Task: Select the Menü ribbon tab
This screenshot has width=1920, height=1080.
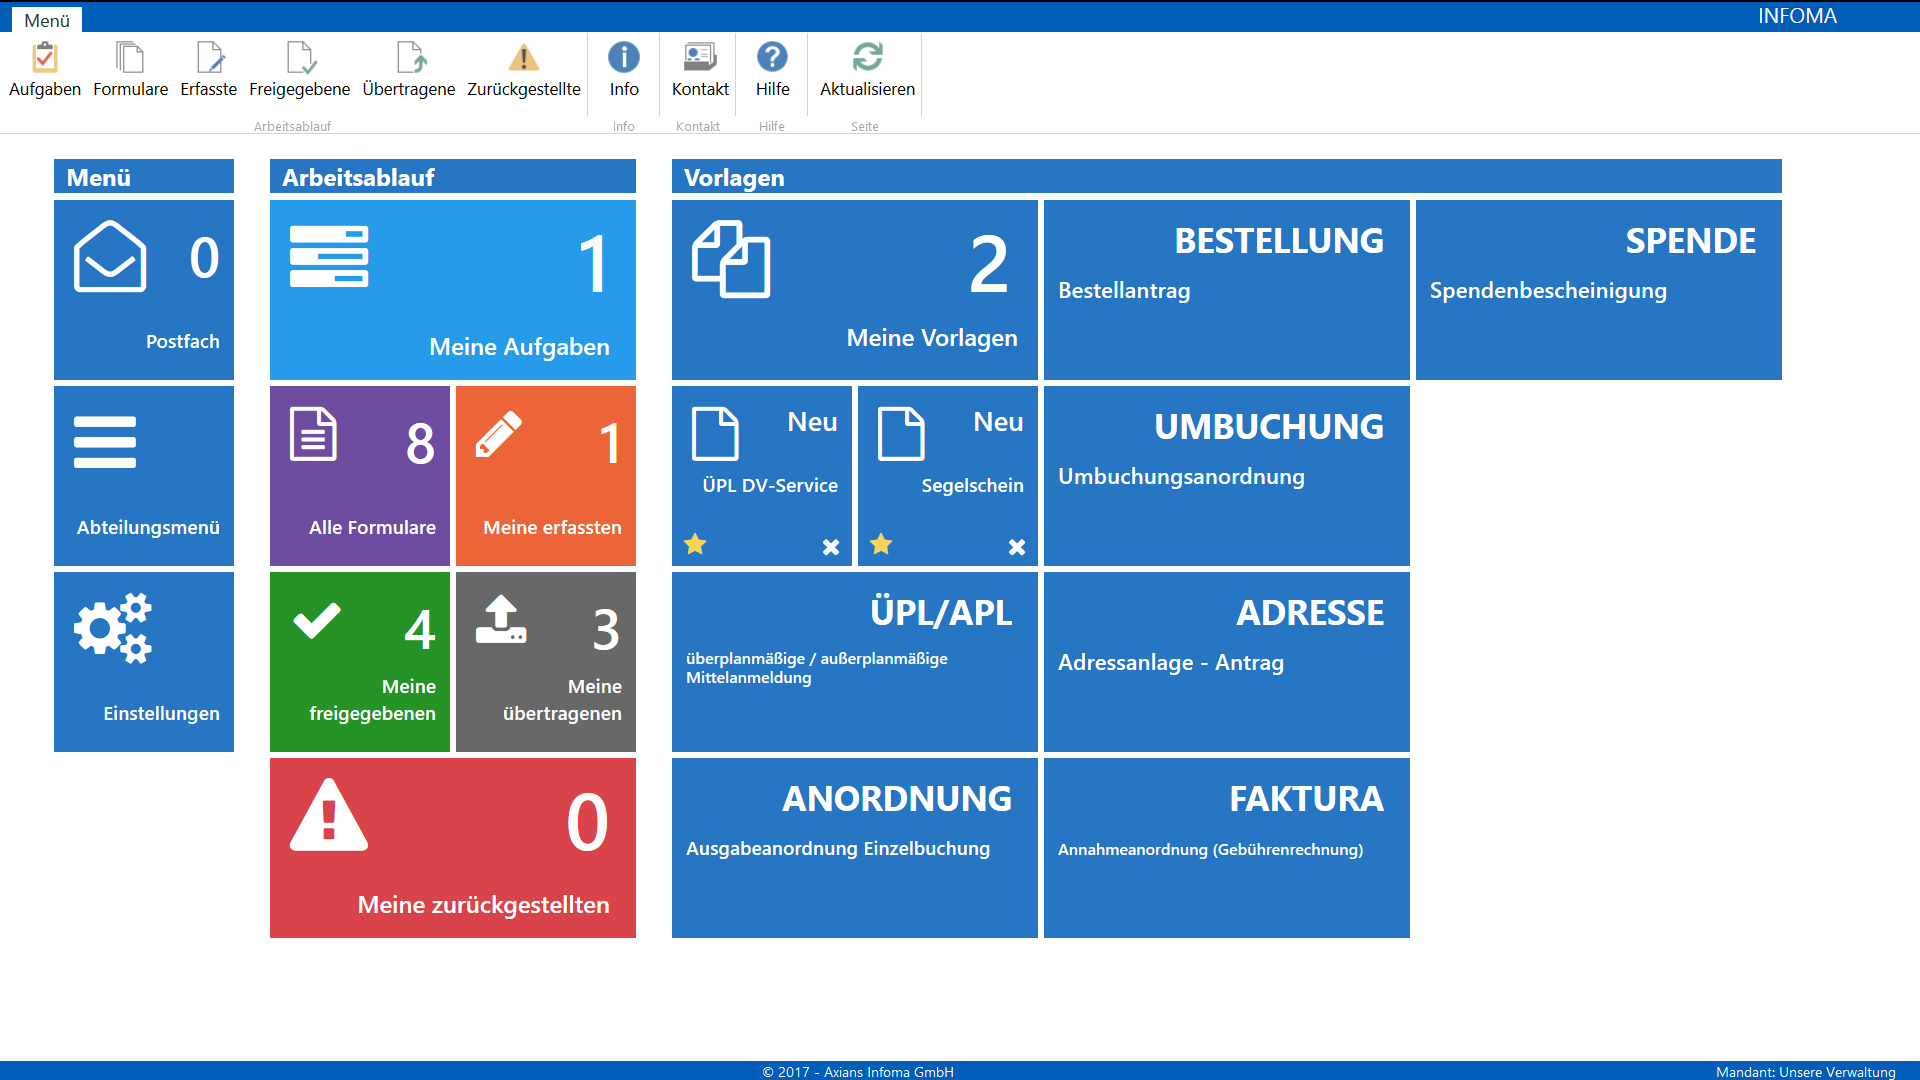Action: click(47, 20)
